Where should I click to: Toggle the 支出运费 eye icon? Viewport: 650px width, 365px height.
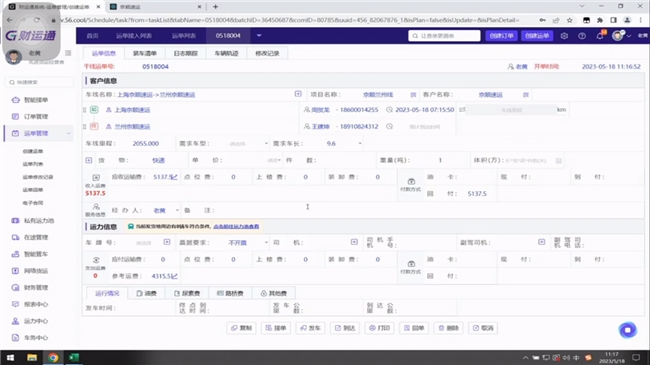[96, 260]
